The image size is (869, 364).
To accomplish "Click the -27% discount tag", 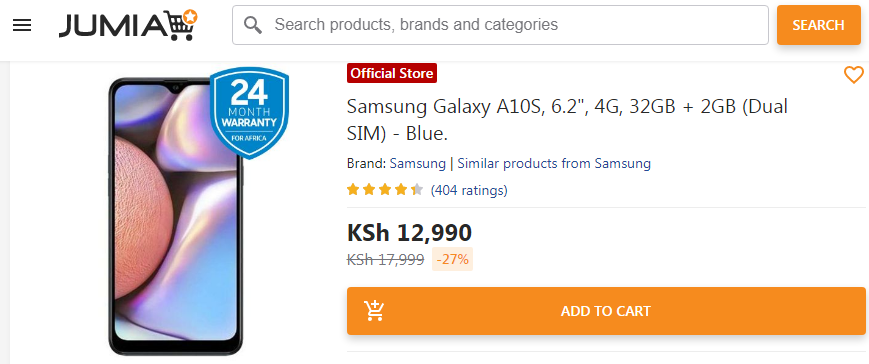I will (453, 259).
